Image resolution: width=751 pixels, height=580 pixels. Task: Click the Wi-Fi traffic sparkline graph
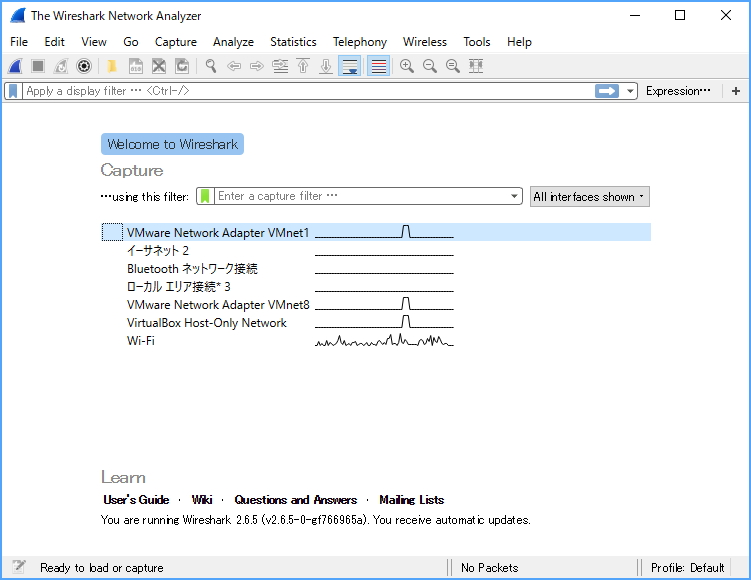point(384,341)
